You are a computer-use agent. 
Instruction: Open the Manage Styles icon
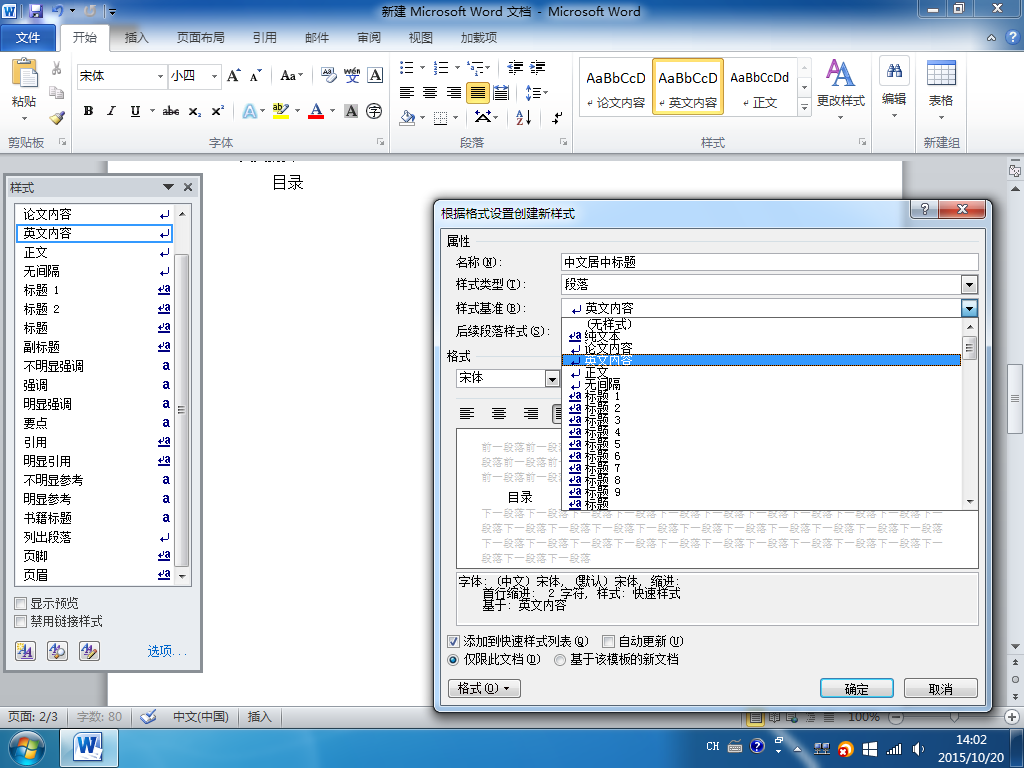coord(89,650)
